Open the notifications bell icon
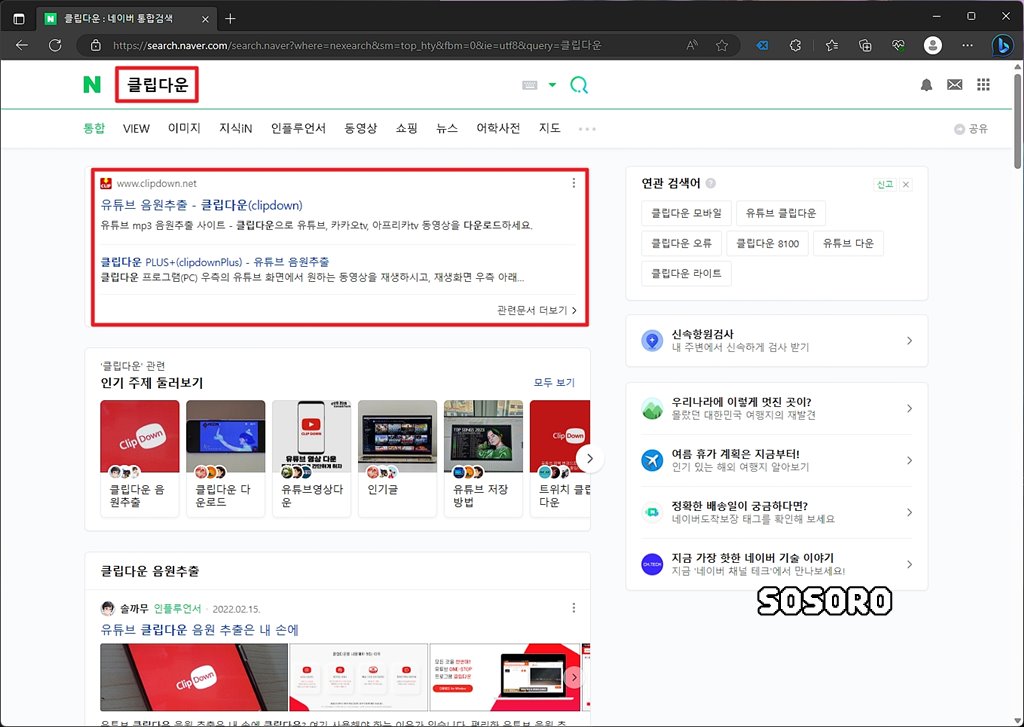Screen dimensions: 1024x727 coord(926,85)
